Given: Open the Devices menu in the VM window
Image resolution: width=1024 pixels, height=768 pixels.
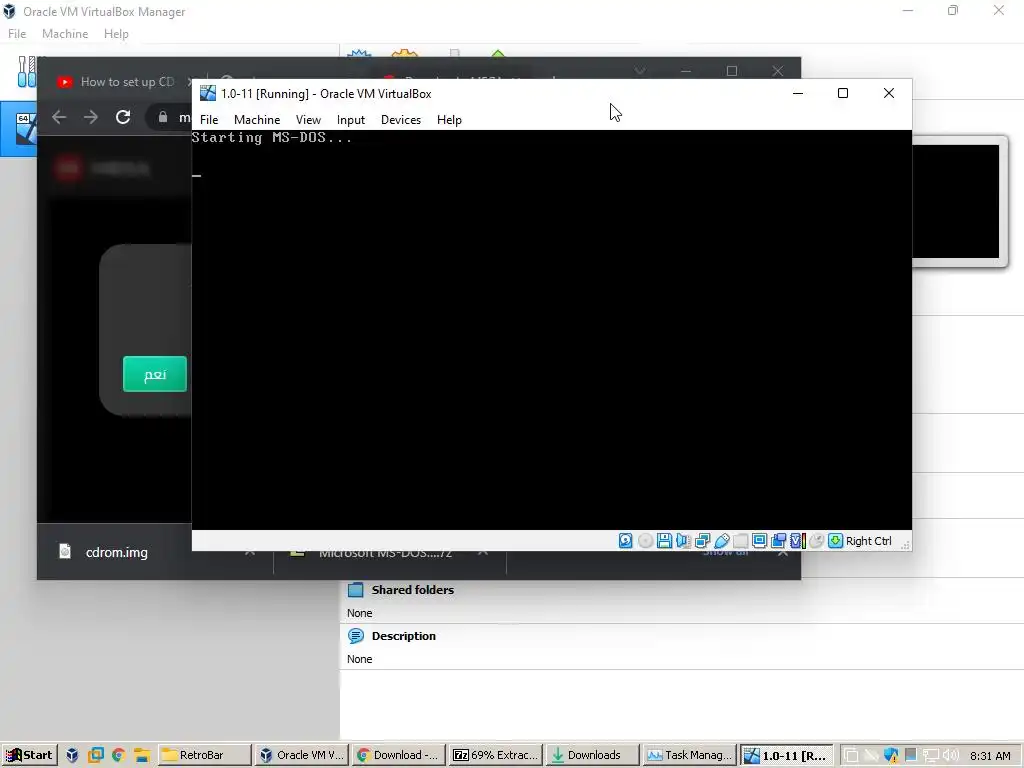Looking at the screenshot, I should pos(401,120).
